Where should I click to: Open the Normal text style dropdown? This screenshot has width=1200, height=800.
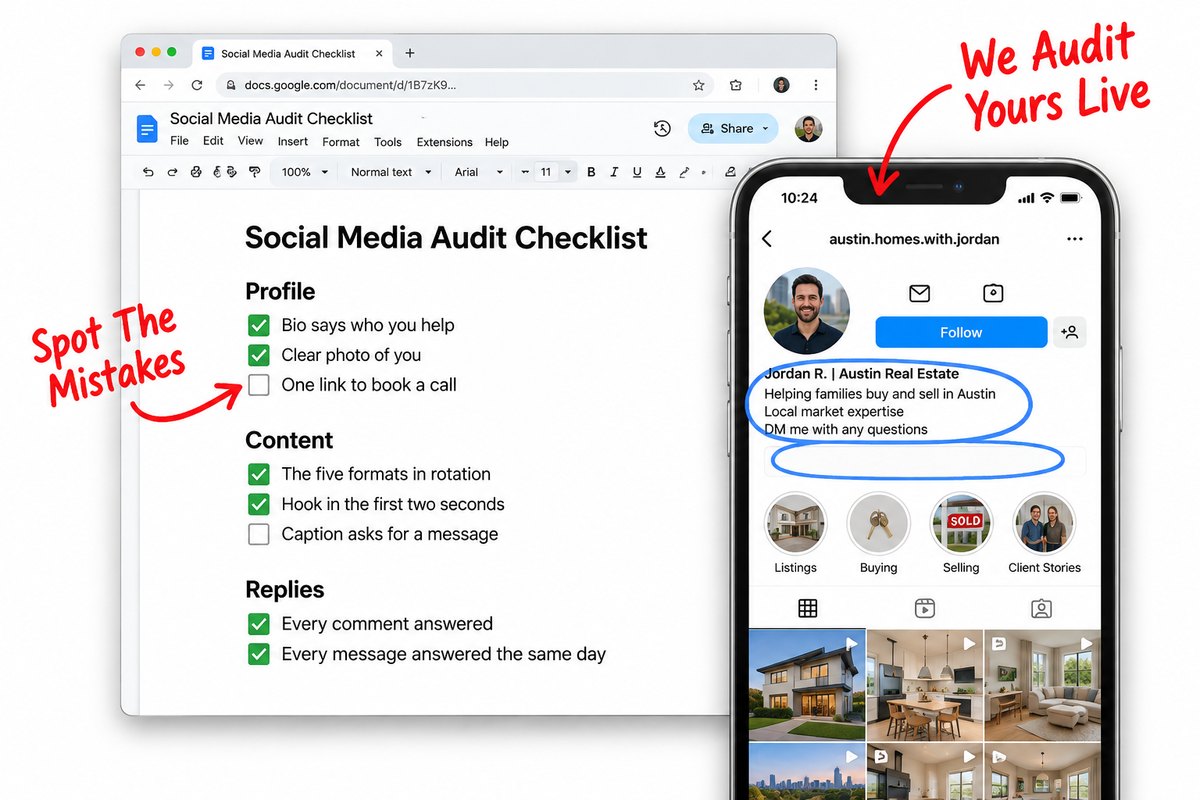coord(391,172)
